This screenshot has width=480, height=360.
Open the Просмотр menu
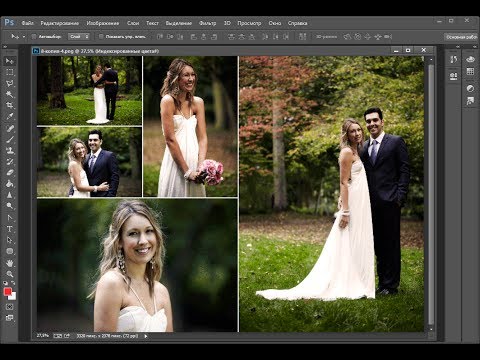click(249, 23)
